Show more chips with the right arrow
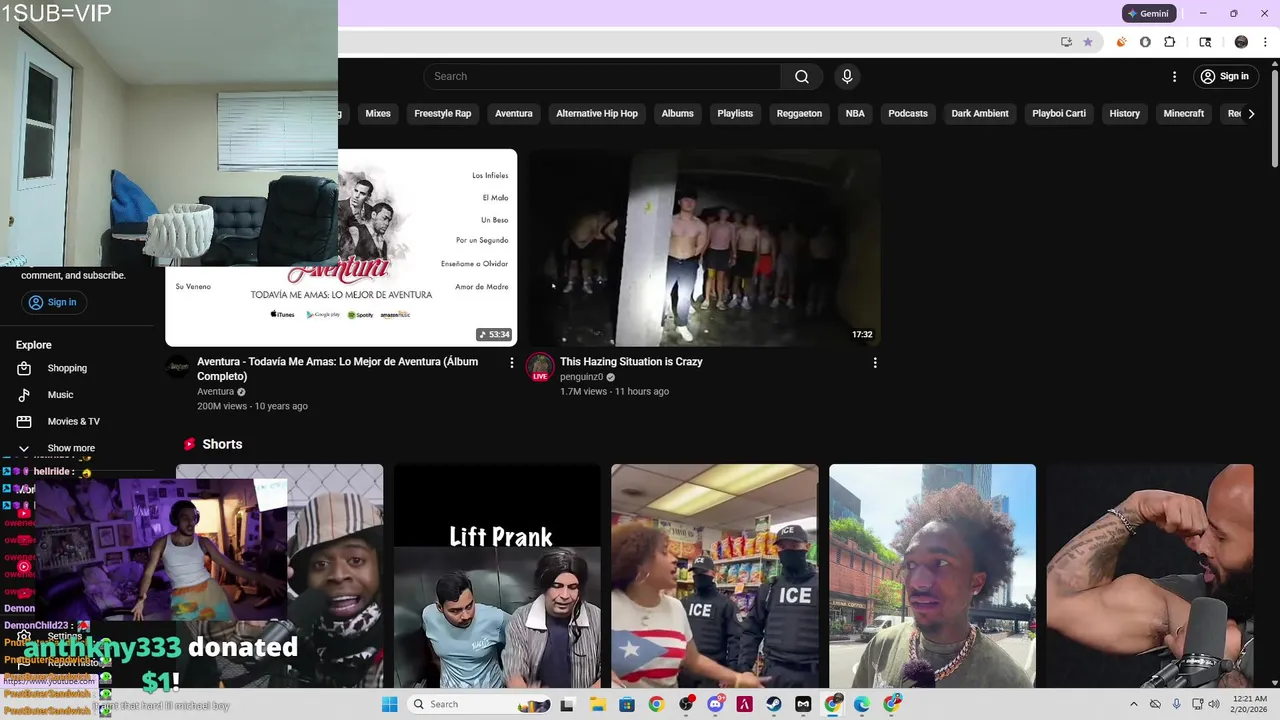The width and height of the screenshot is (1280, 720). tap(1251, 114)
